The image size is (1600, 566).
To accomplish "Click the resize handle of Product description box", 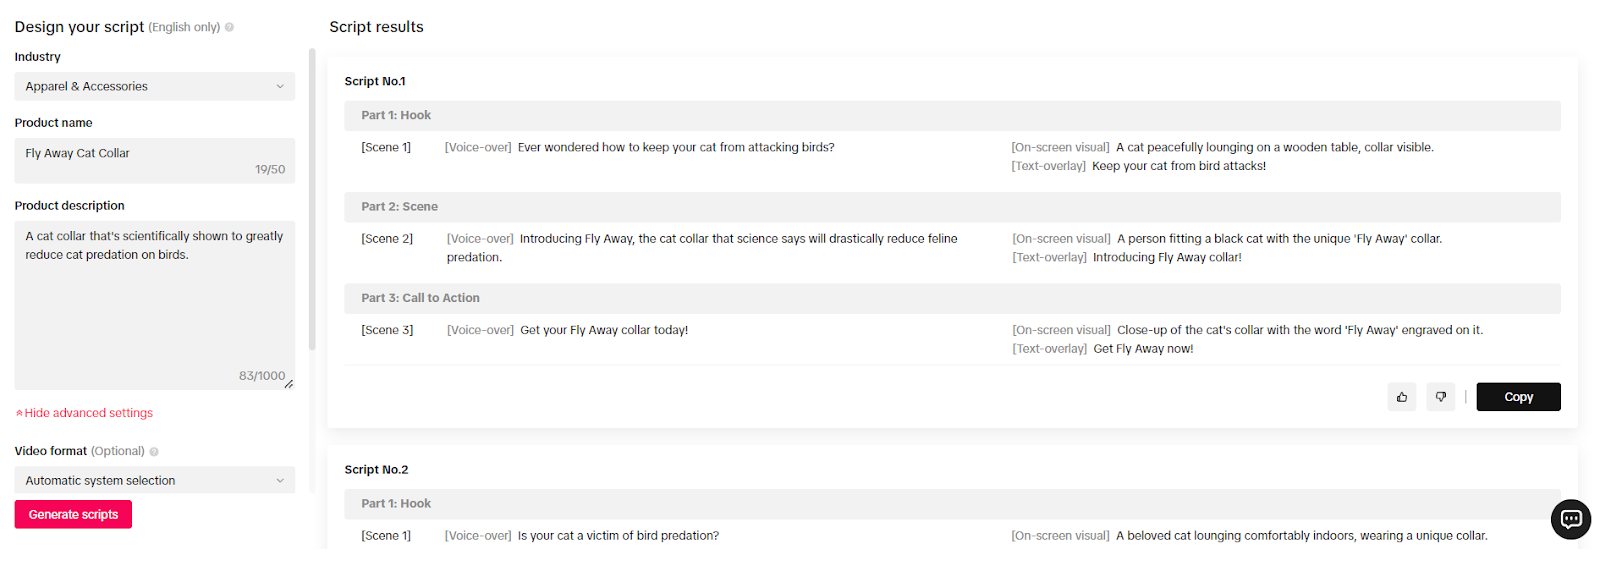I will (x=289, y=384).
